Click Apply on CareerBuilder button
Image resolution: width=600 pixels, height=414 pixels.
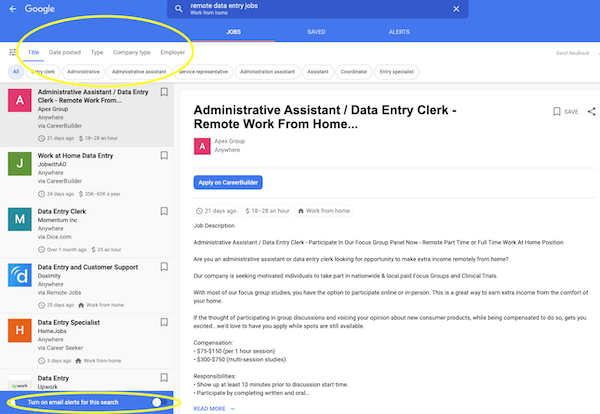tap(228, 183)
